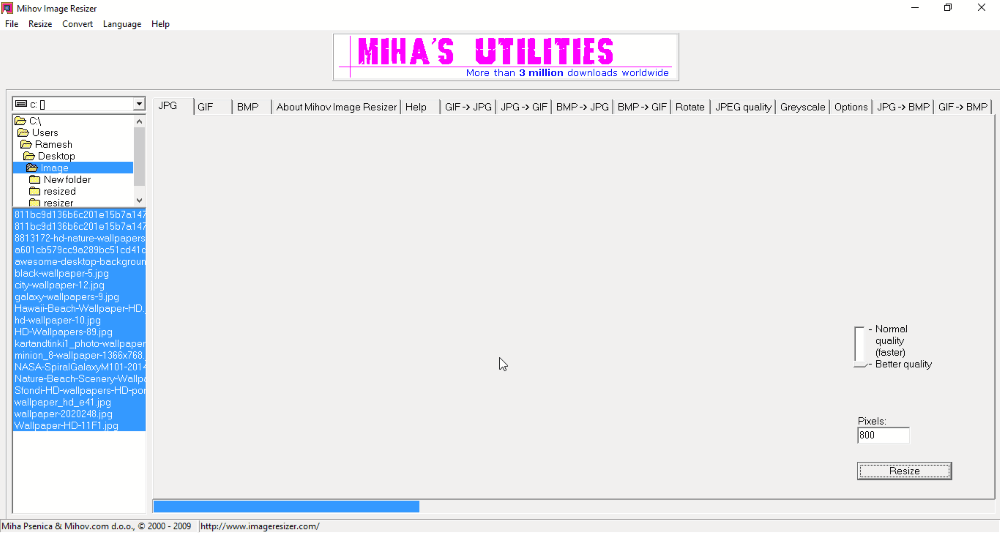Select file HD-Wallpapers-89.jpg

coord(79,332)
